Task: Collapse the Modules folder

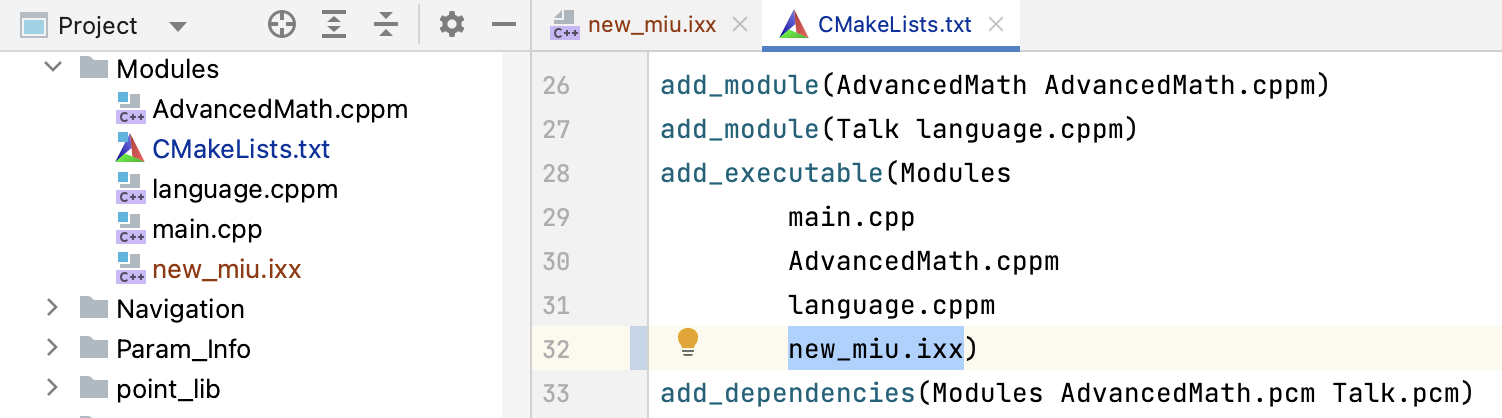Action: pos(52,68)
